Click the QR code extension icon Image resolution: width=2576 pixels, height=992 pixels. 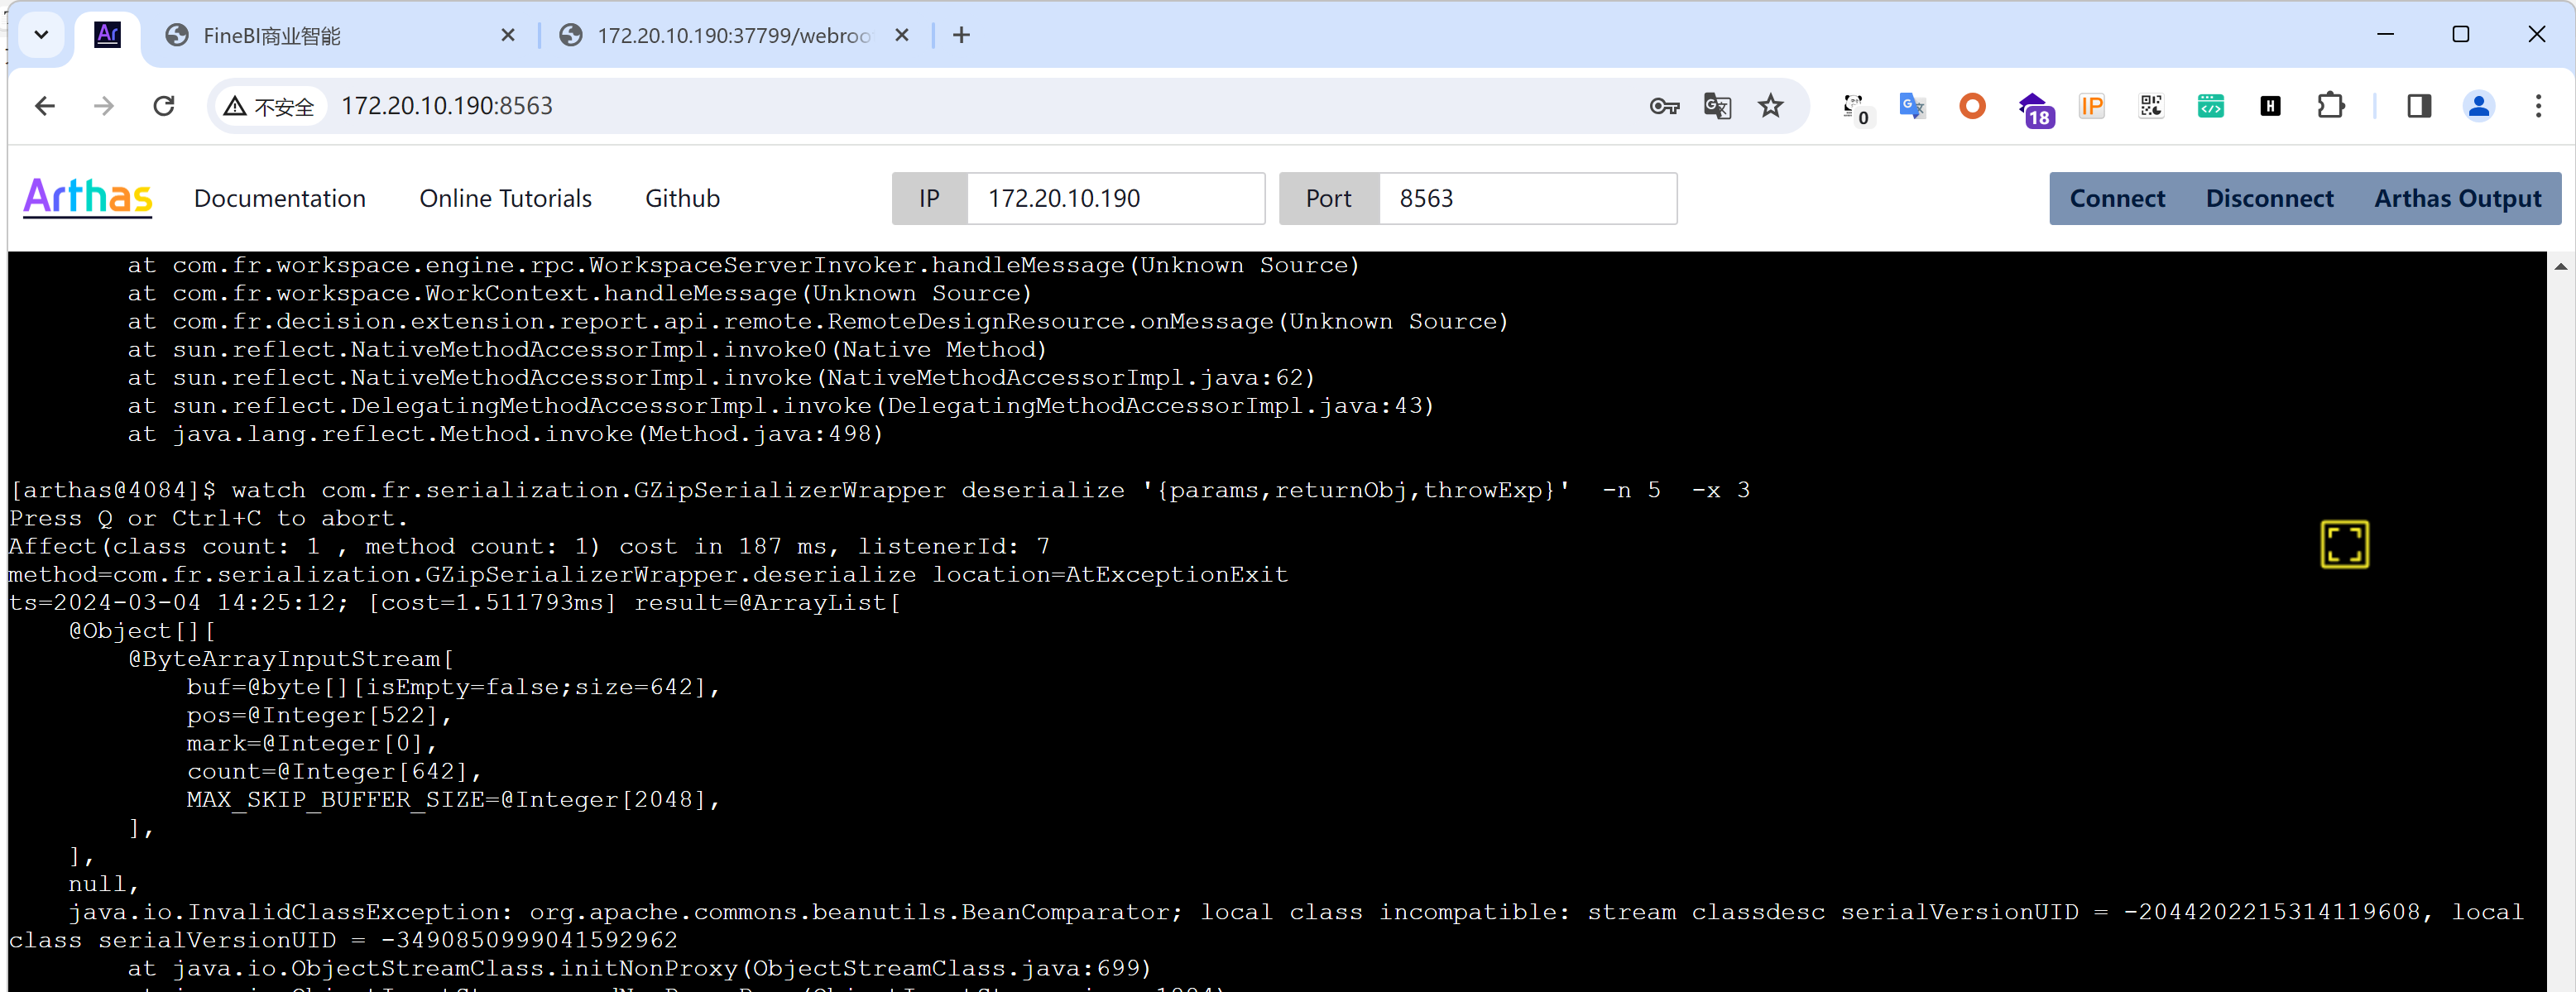point(2151,106)
